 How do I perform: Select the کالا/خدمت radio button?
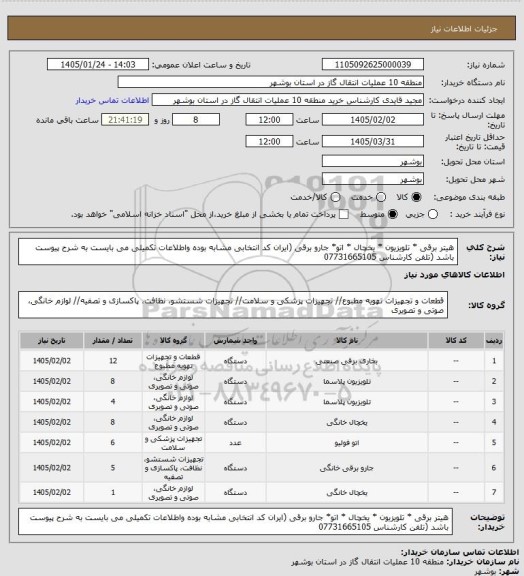coord(335,197)
